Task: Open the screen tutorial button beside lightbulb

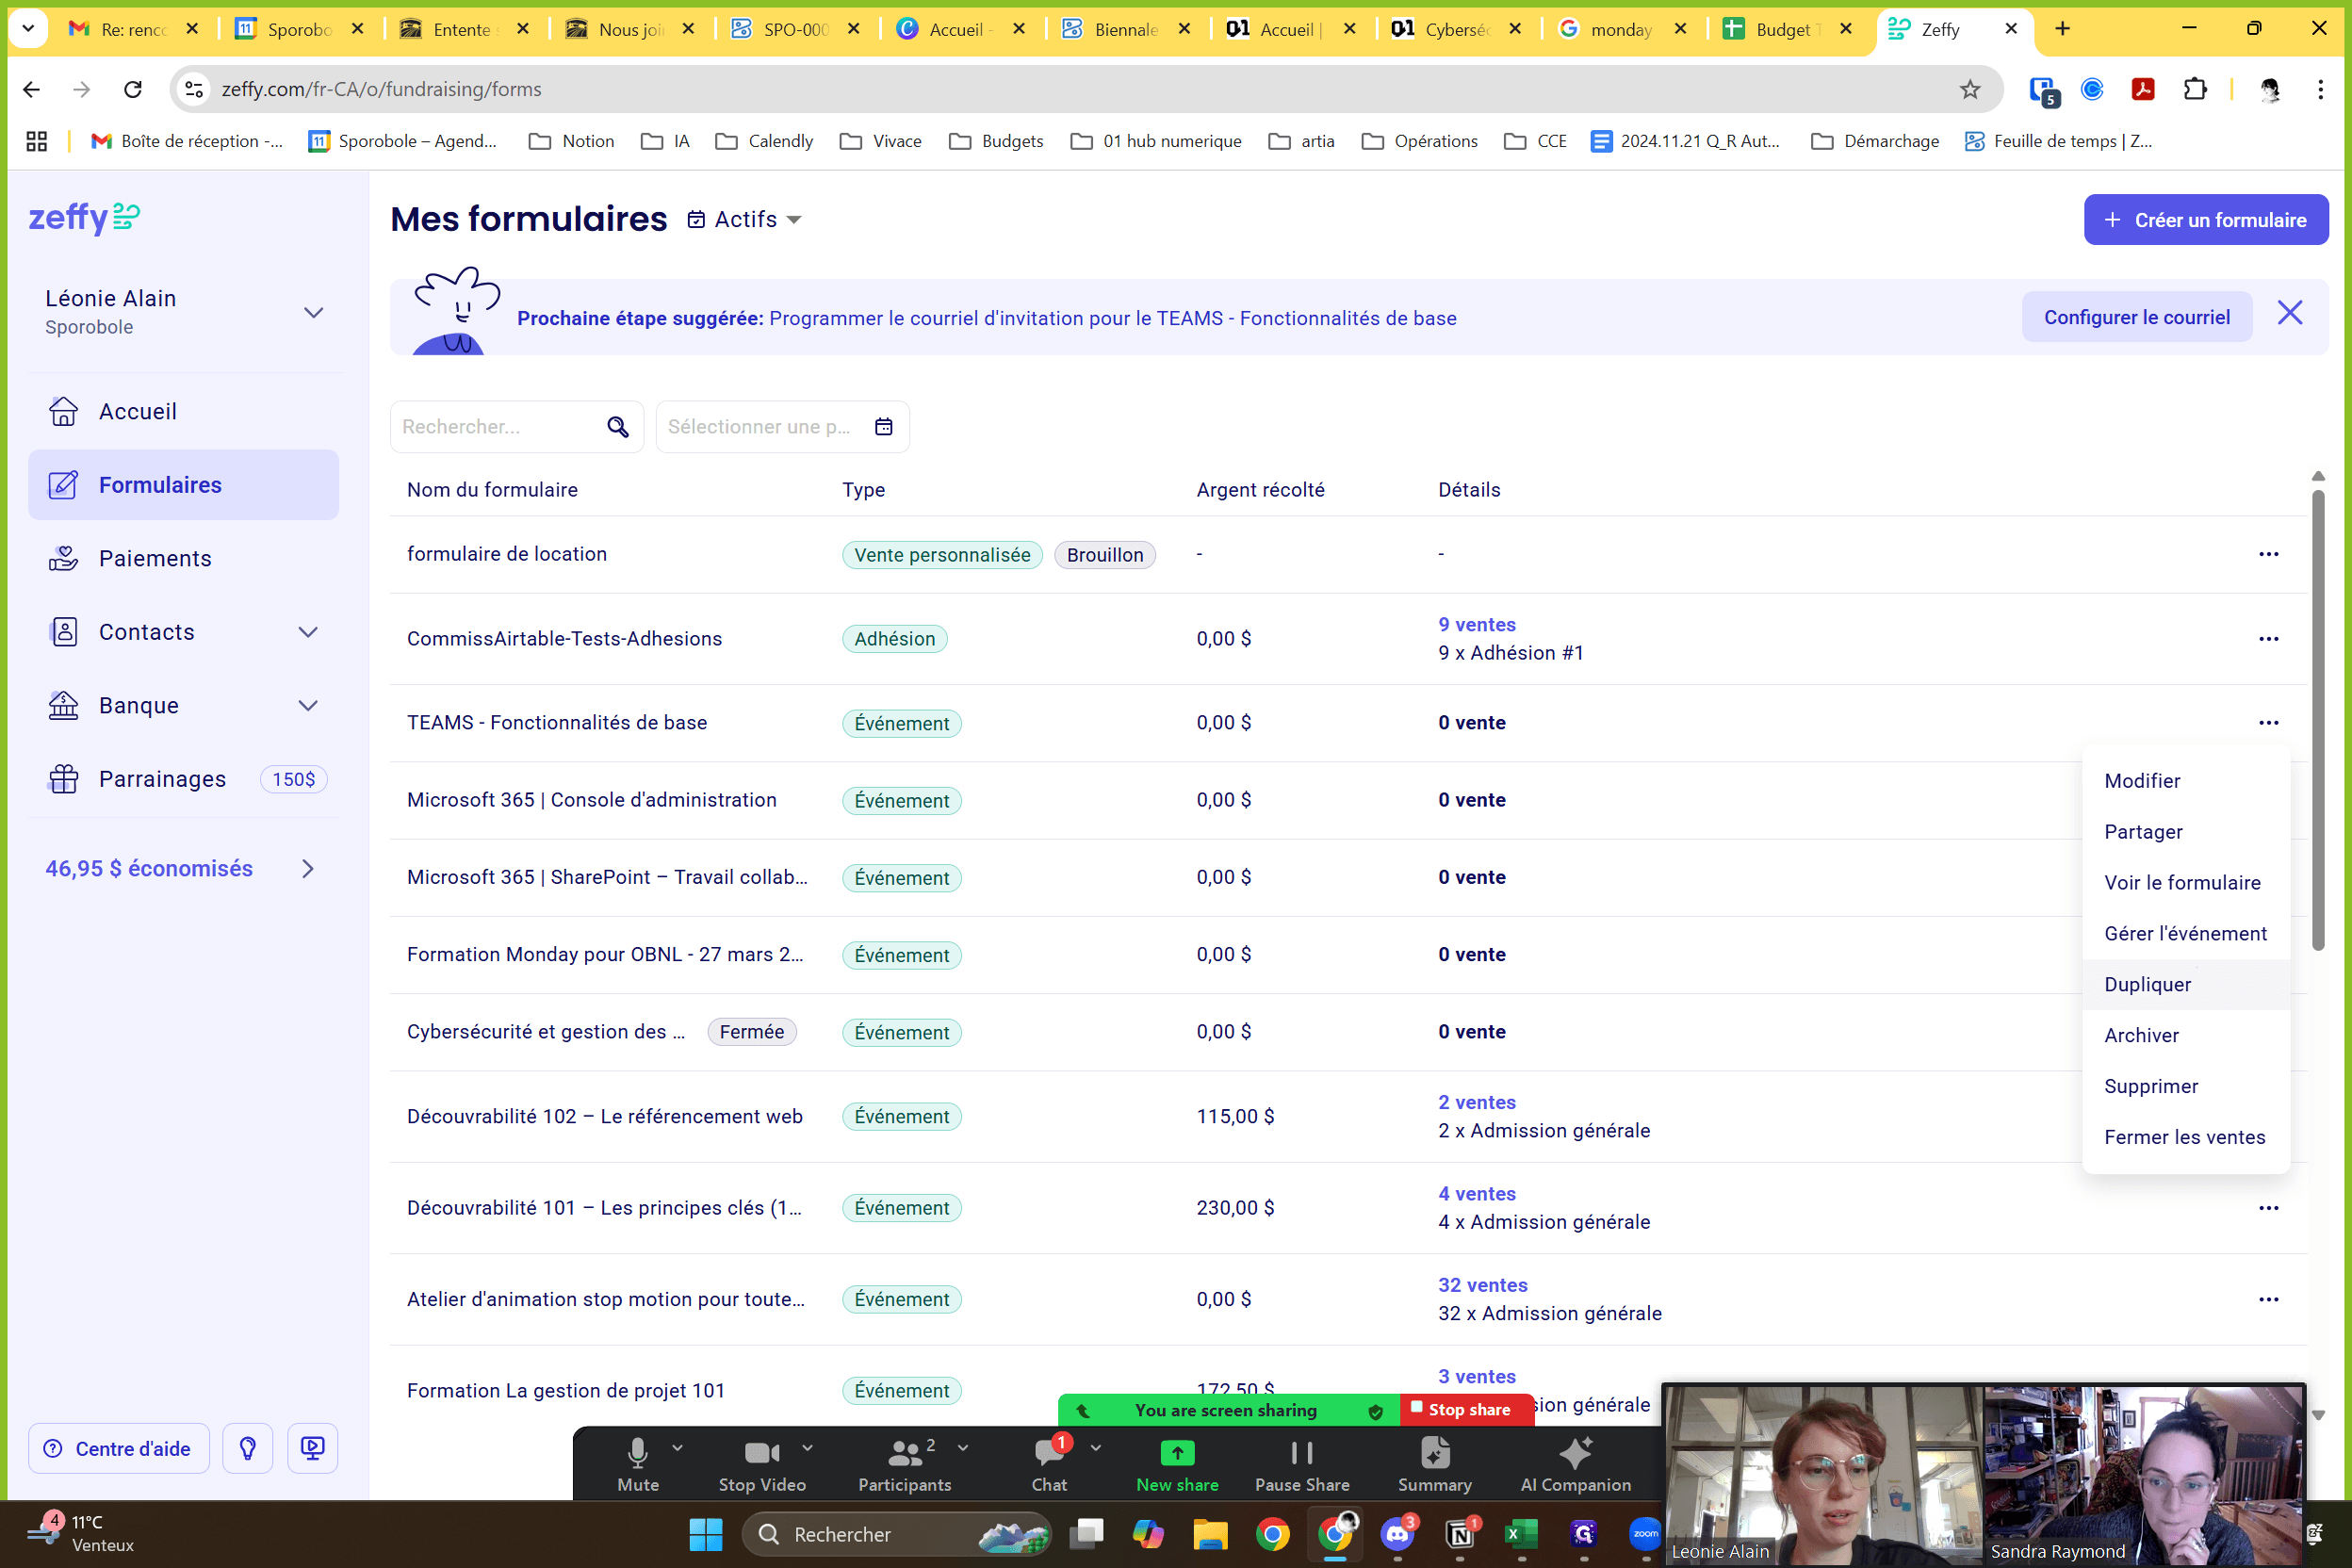Action: pos(313,1448)
